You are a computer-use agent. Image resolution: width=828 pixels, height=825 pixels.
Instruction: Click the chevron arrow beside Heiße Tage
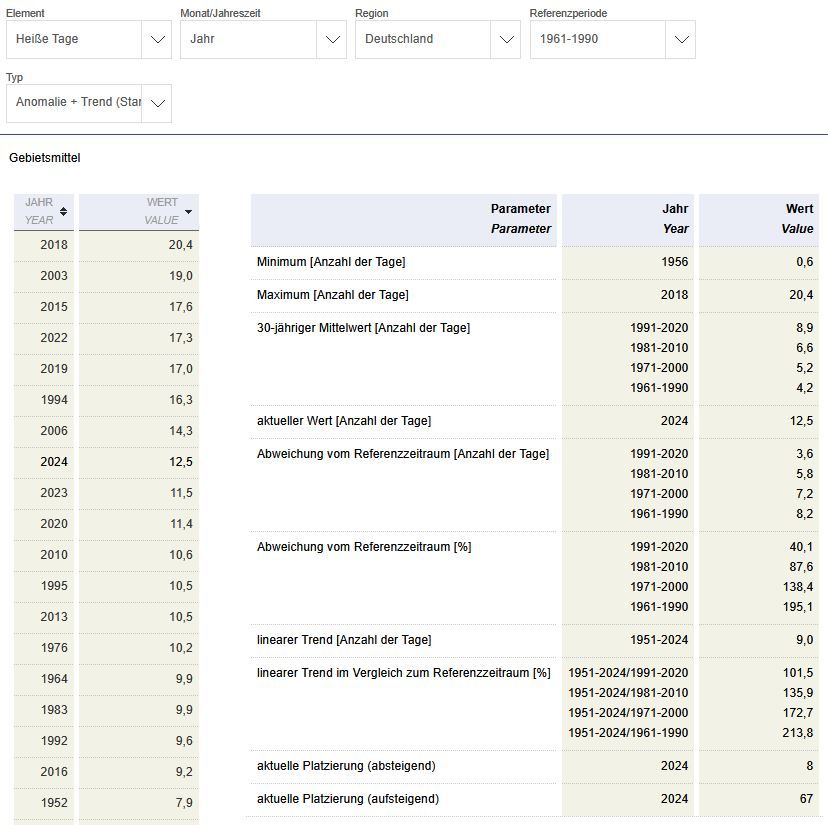(157, 40)
